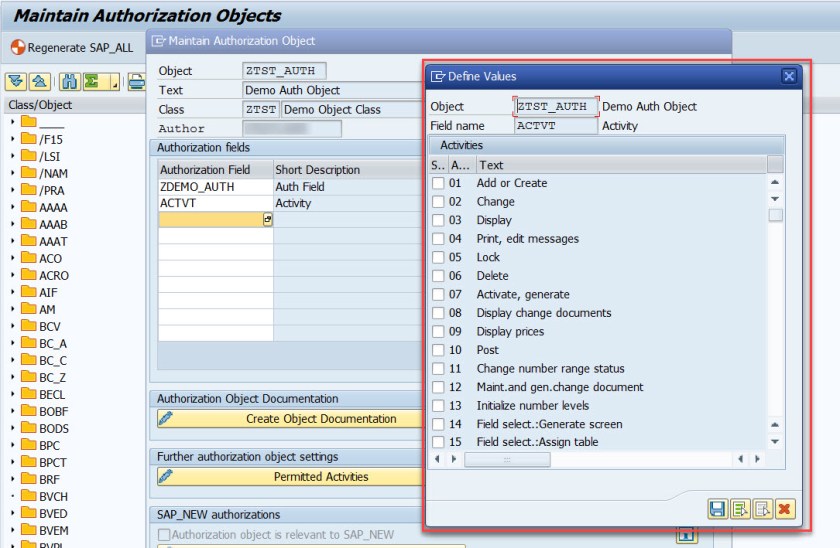Click the binoculars Find icon
Viewport: 840px width, 548px height.
(x=70, y=81)
